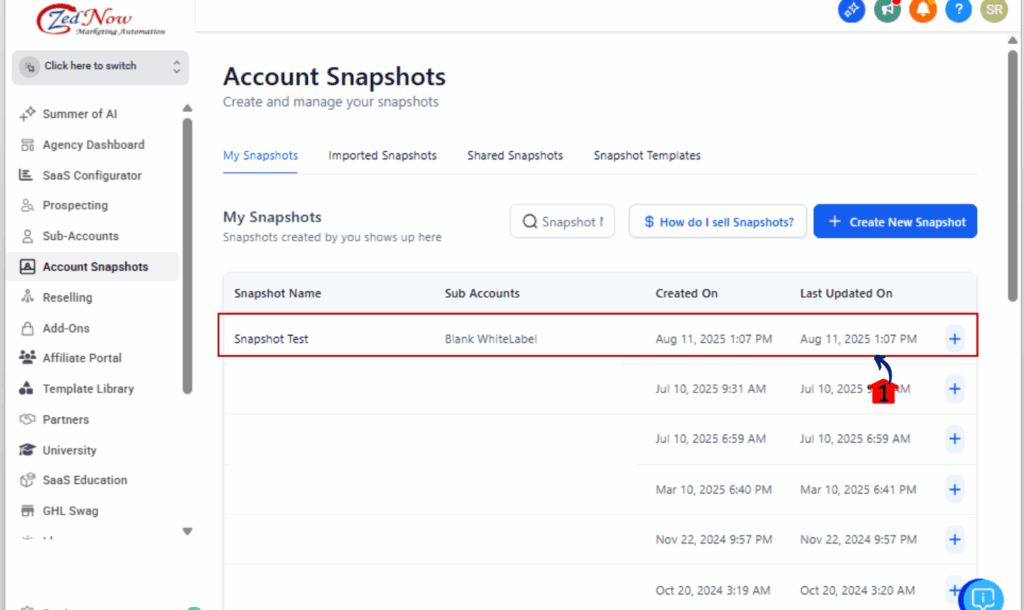Click How do I sell Snapshots button

718,221
